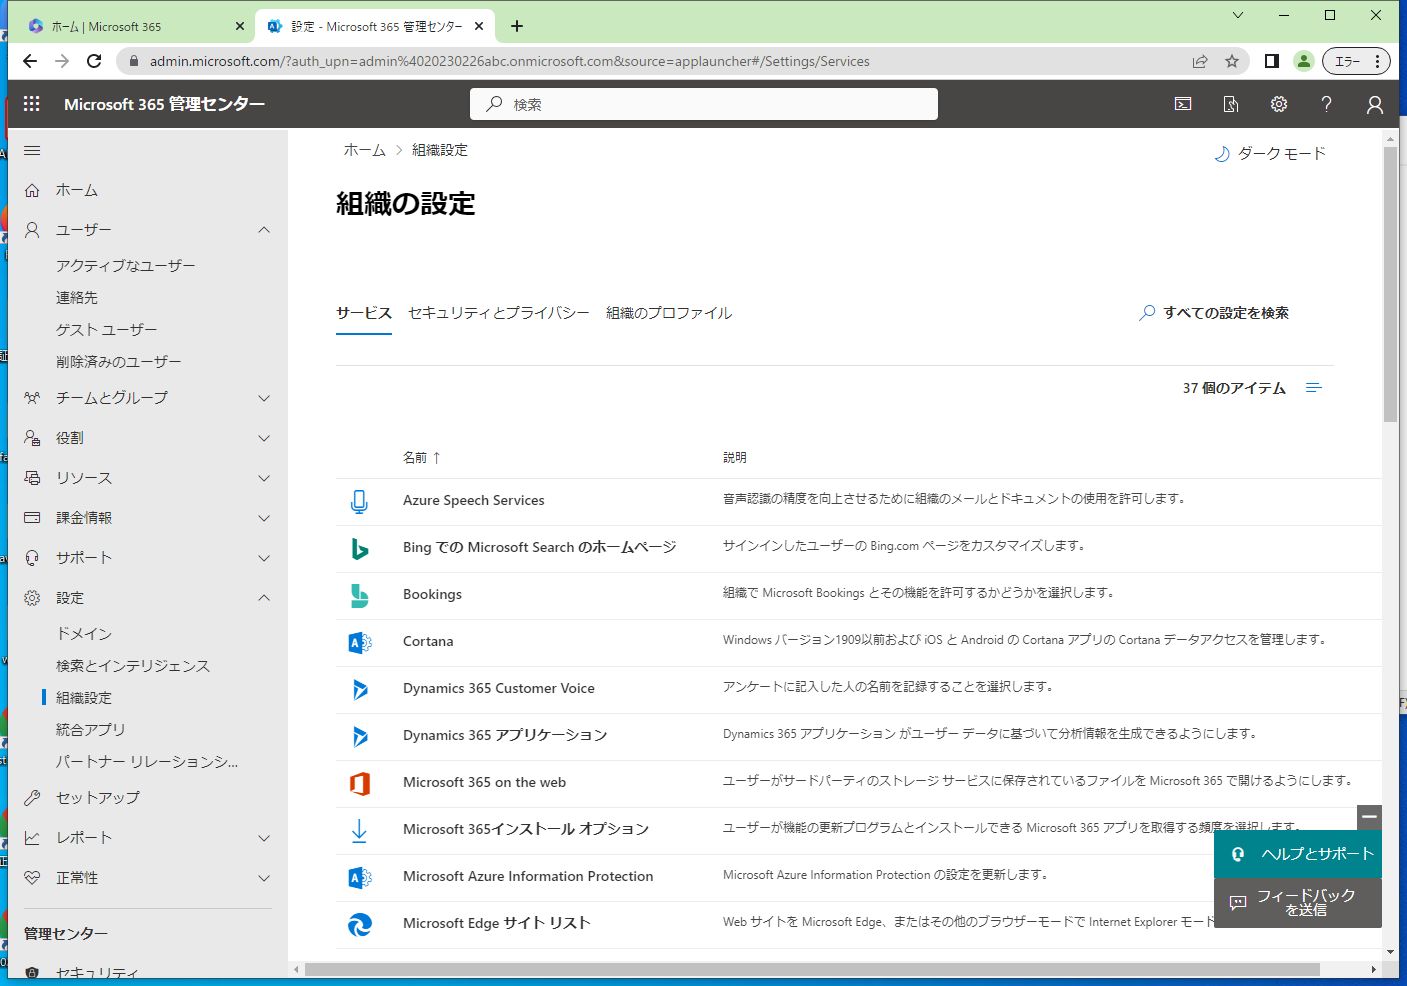Image resolution: width=1407 pixels, height=986 pixels.
Task: Expand リソース section
Action: pos(264,478)
